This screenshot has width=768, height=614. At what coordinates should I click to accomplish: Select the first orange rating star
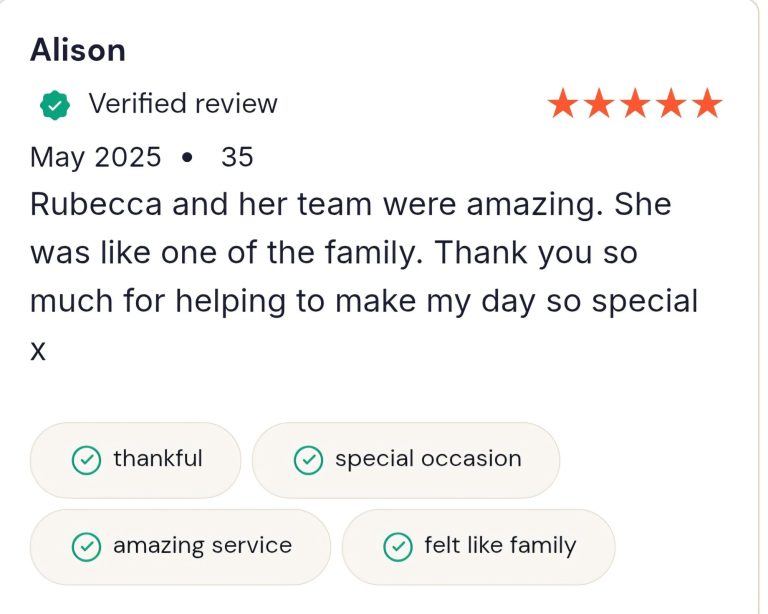[563, 103]
